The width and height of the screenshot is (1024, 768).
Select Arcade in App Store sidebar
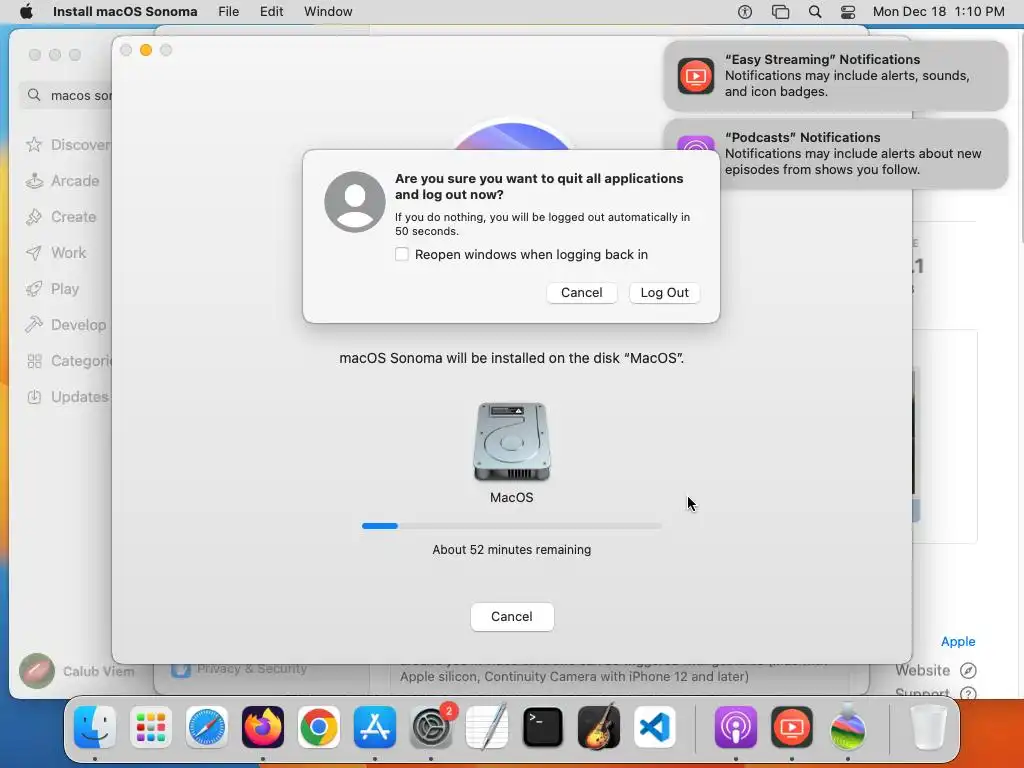click(62, 181)
